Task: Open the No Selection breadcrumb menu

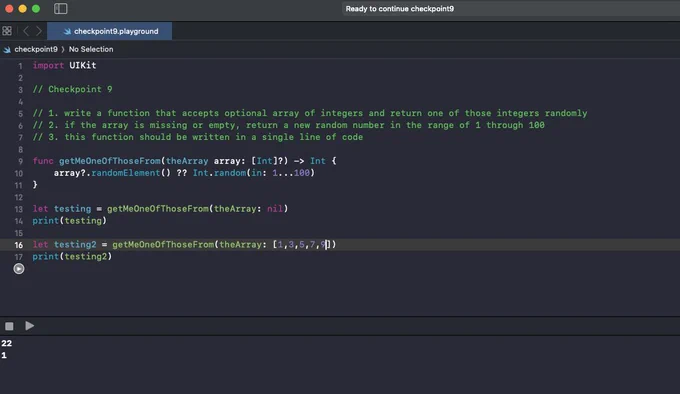Action: (91, 49)
